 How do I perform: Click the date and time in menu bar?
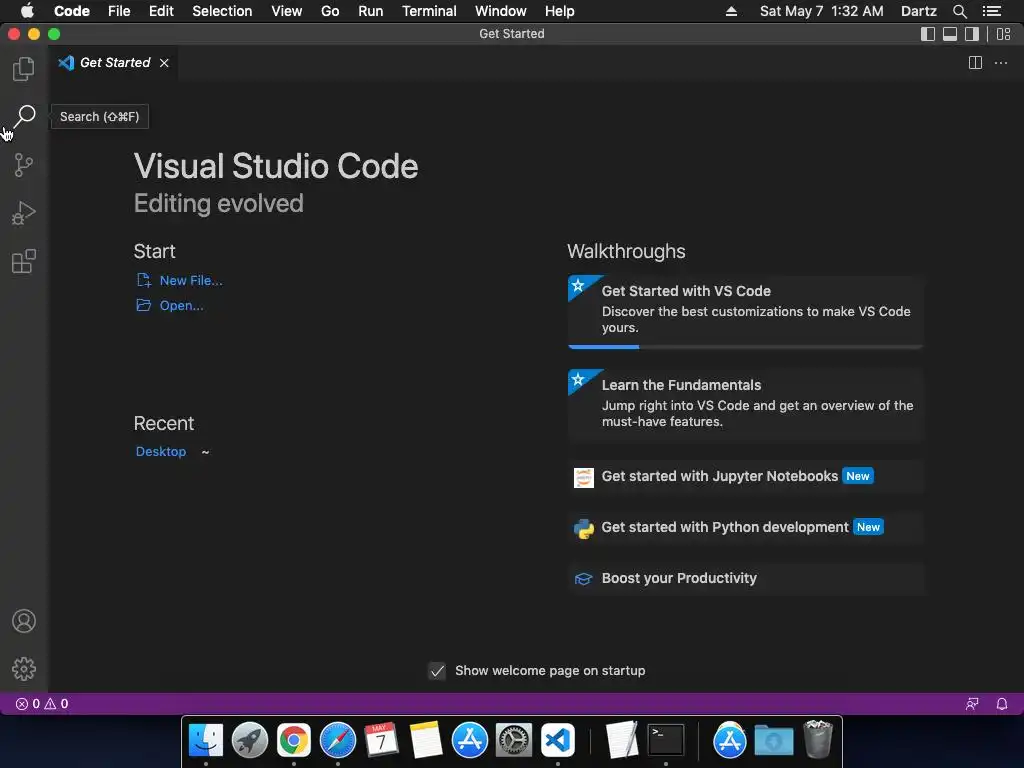822,11
